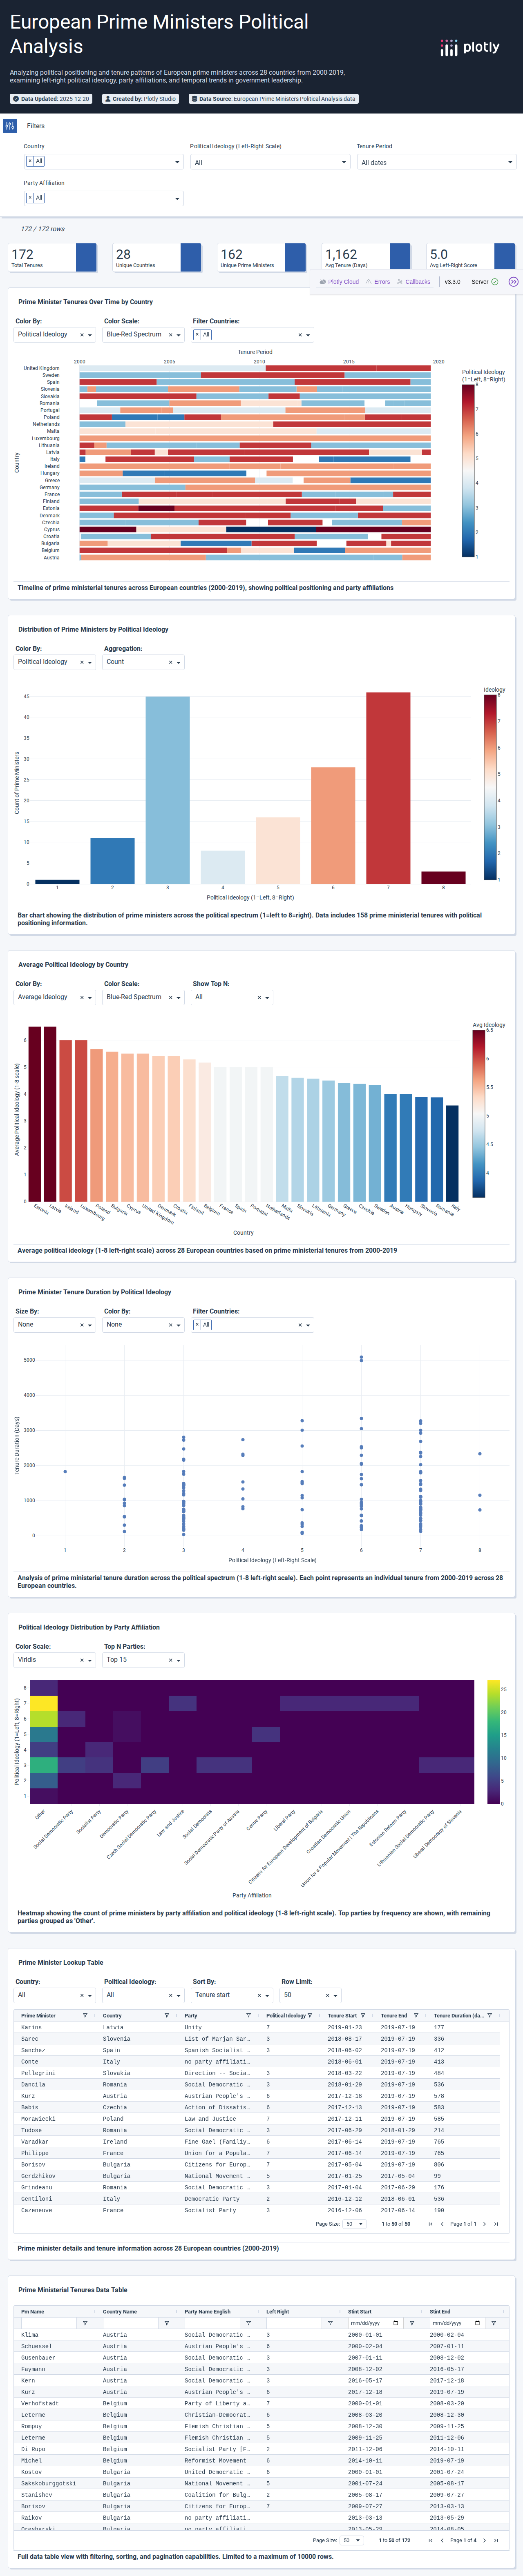Click the double-chevron expand icon in toolbar

click(x=514, y=282)
